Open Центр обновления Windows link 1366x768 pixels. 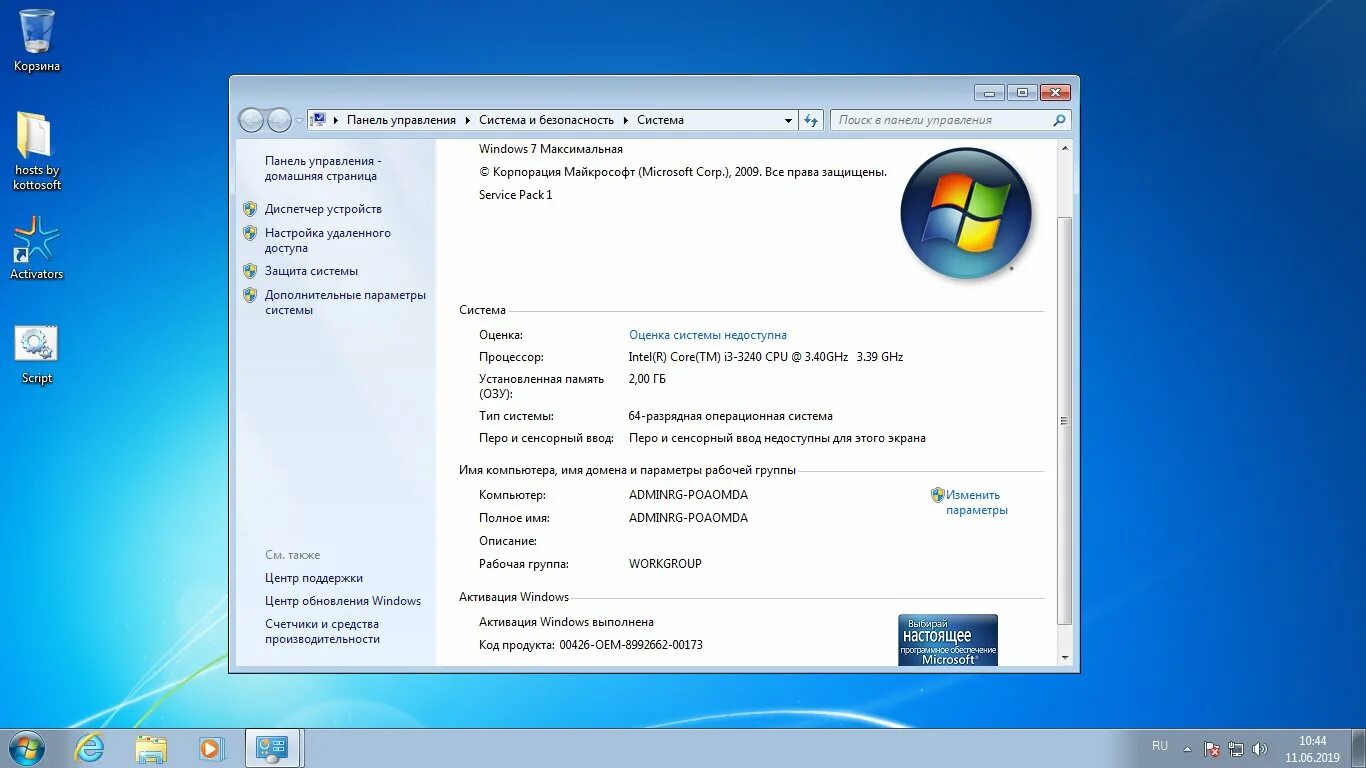point(343,601)
